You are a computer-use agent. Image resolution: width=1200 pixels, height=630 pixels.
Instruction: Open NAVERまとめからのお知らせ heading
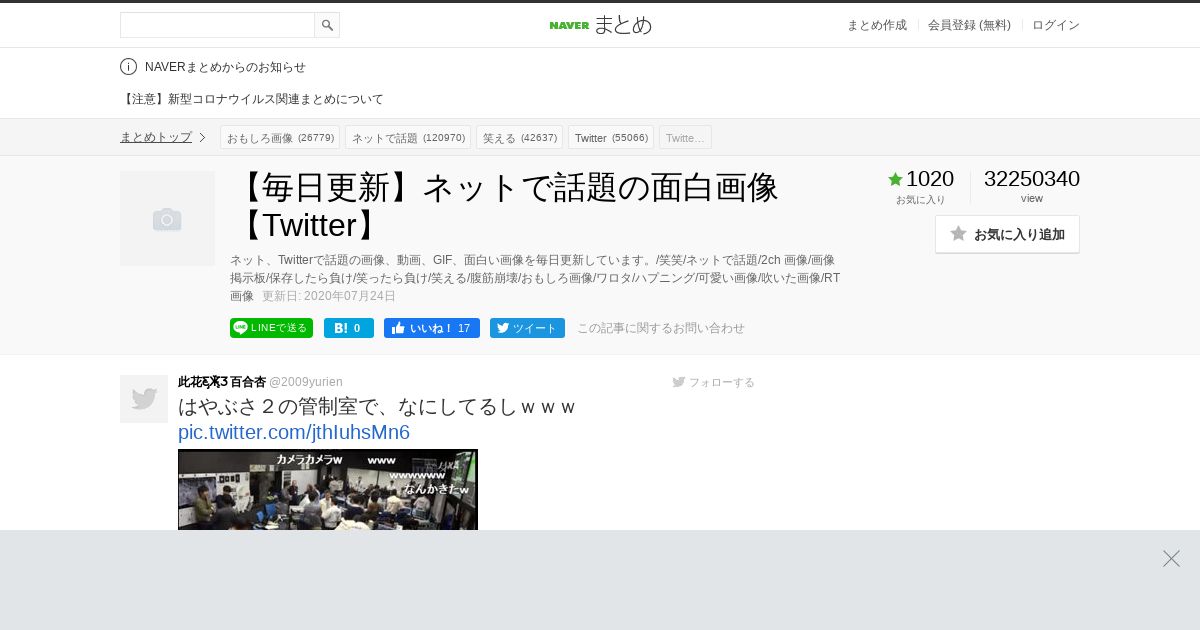225,67
